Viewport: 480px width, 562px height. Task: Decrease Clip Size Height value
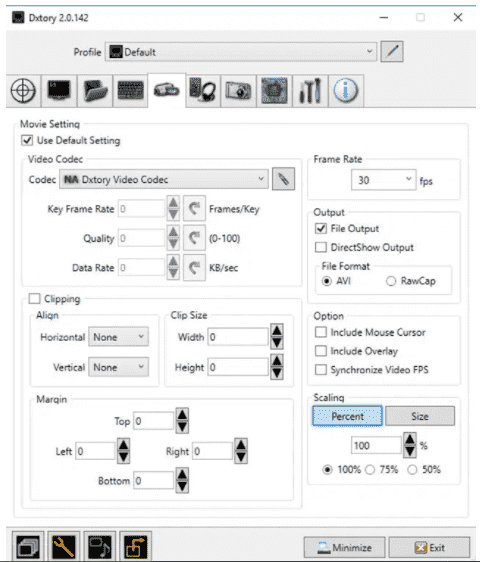tap(277, 373)
